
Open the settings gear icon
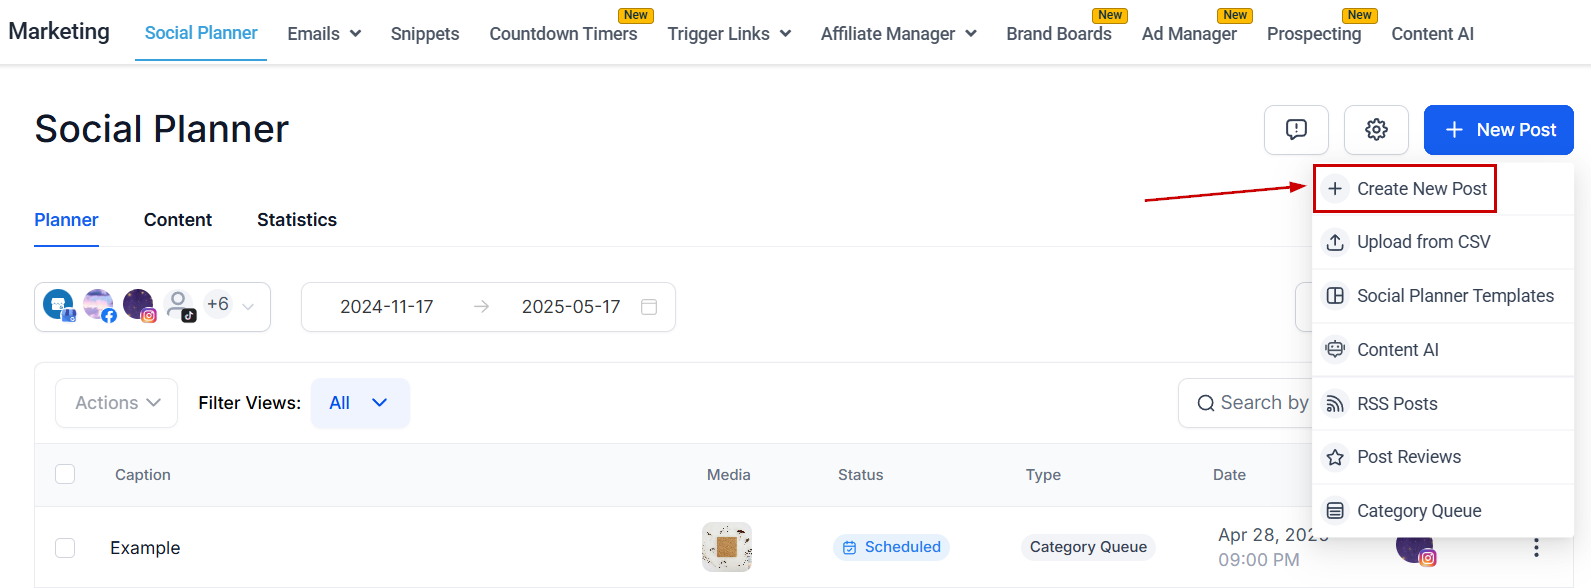coord(1376,130)
